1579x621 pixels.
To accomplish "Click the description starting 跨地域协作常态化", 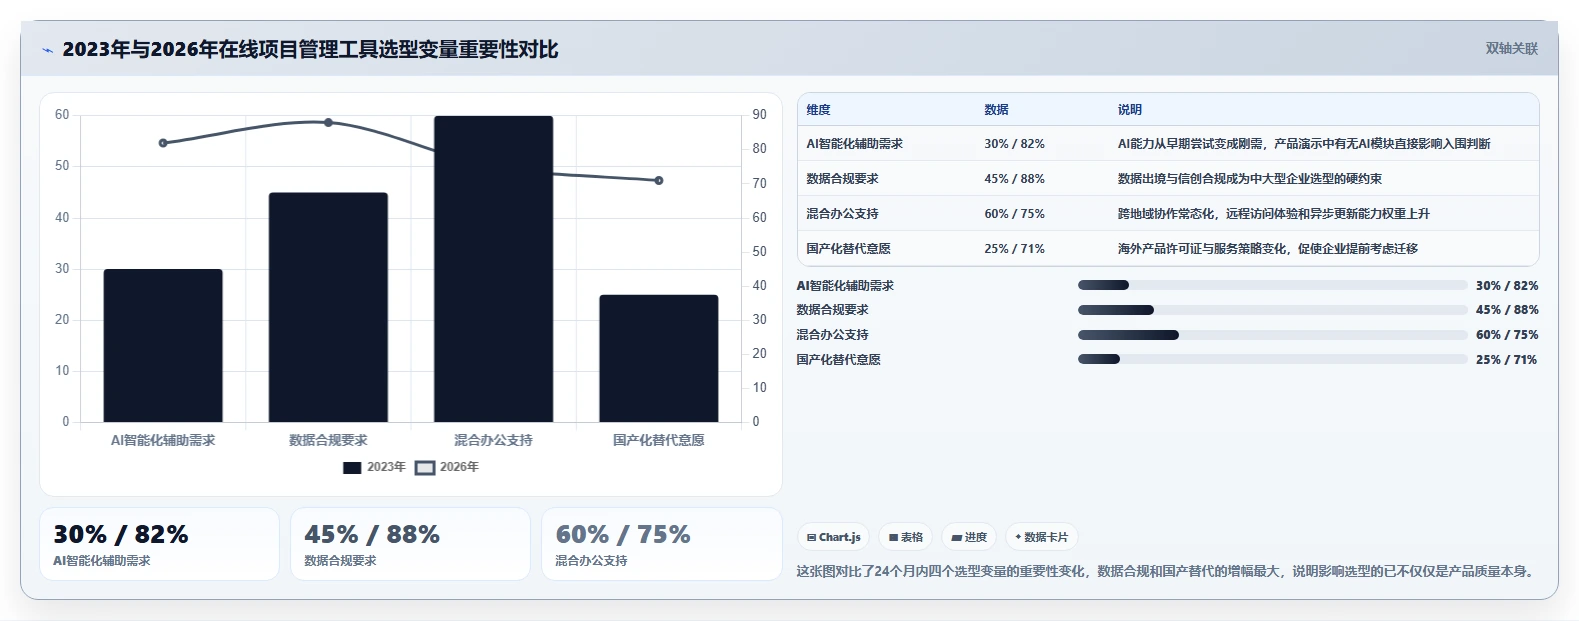I will (1274, 214).
